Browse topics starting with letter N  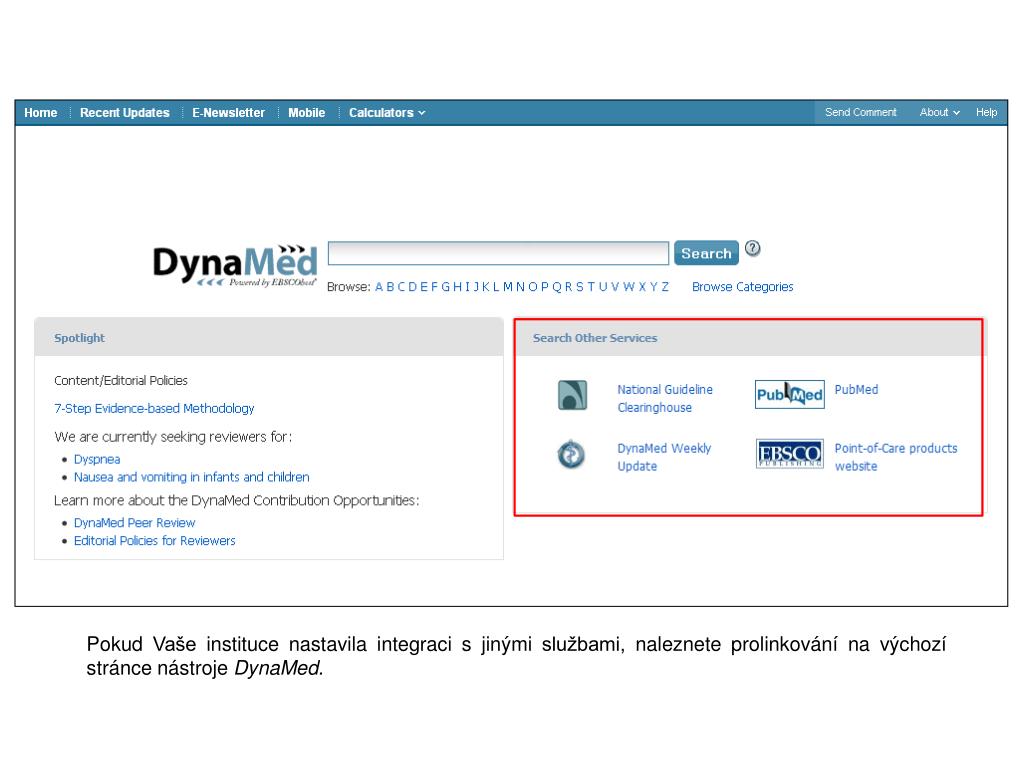520,287
